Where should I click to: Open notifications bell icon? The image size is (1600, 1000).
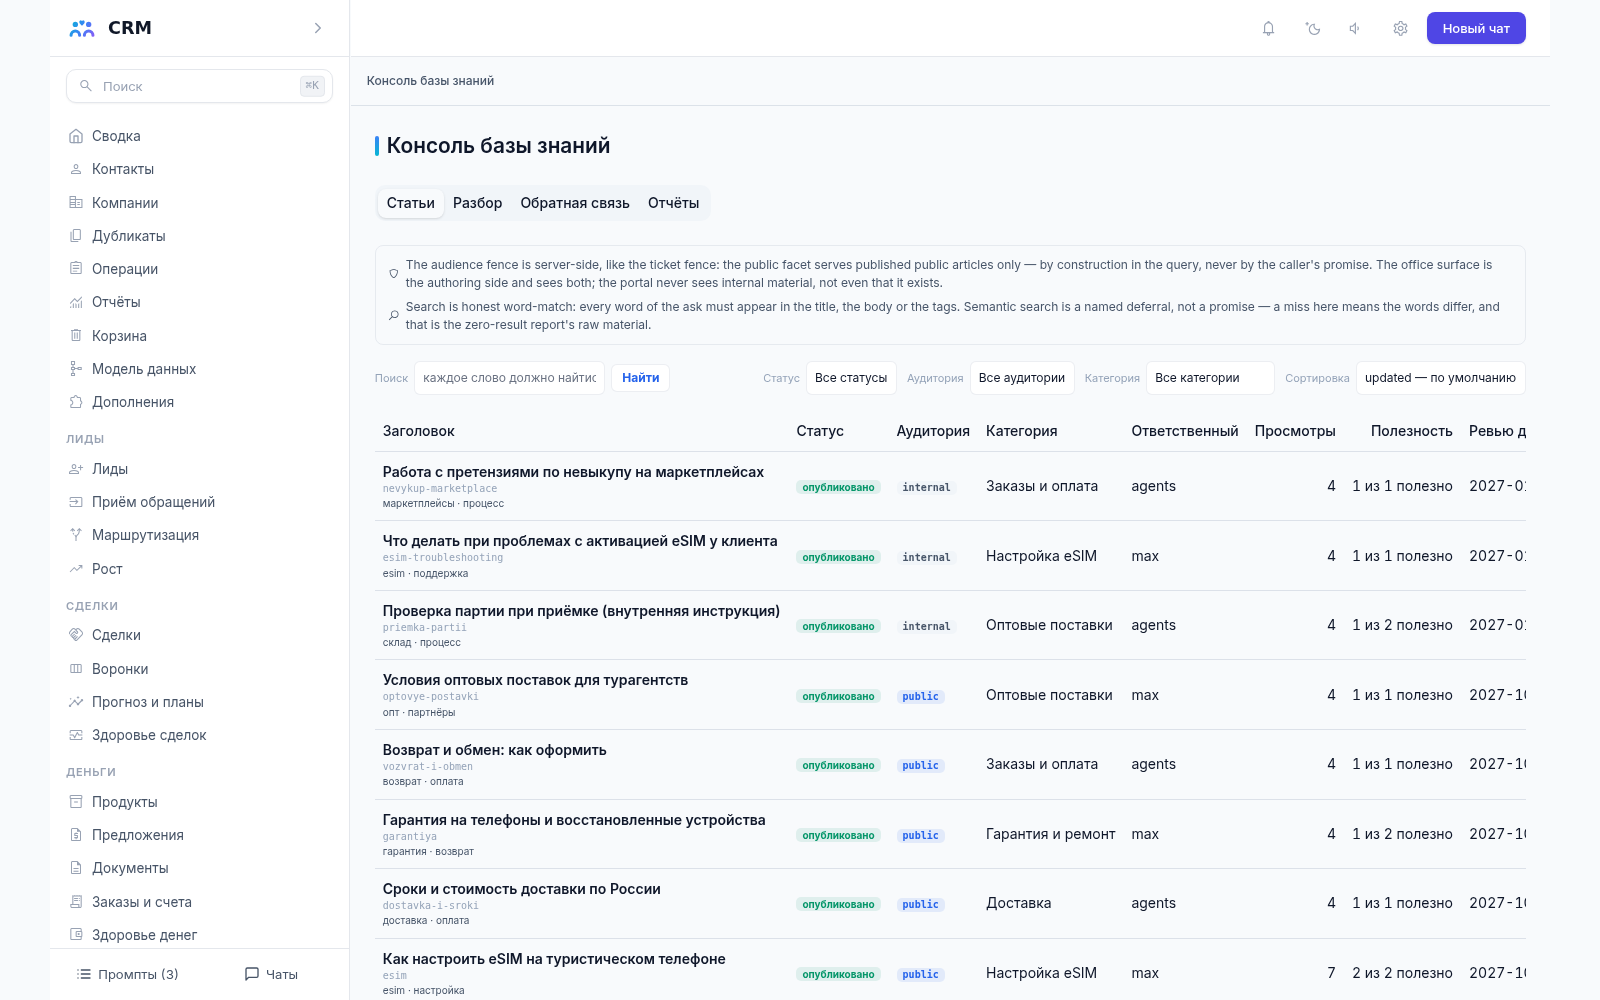click(x=1268, y=28)
